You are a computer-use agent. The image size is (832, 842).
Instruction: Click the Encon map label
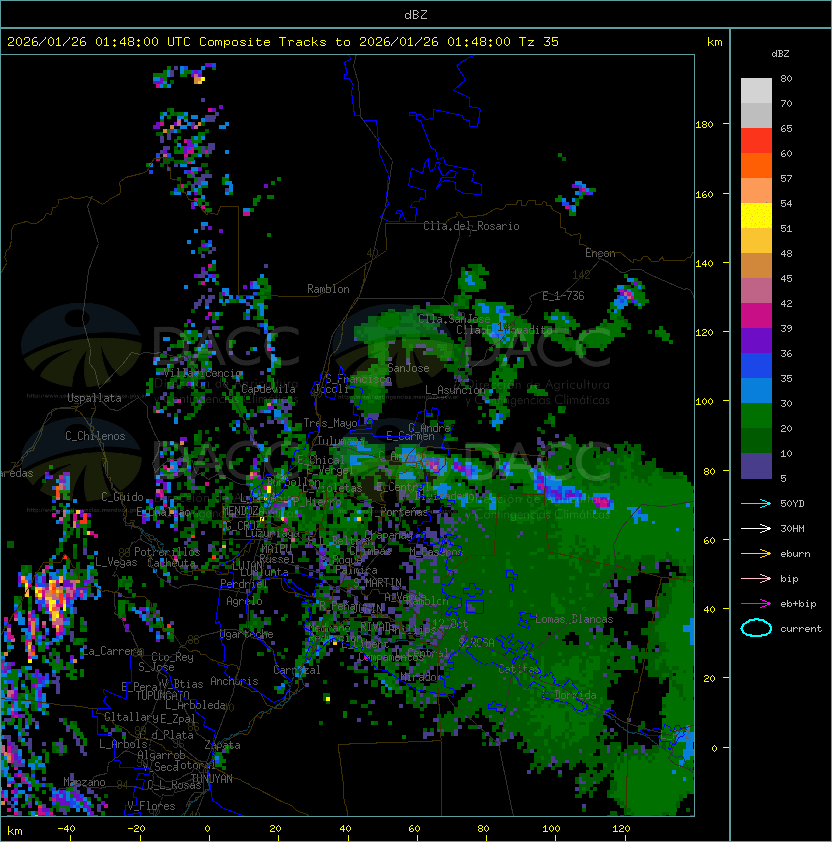point(600,253)
